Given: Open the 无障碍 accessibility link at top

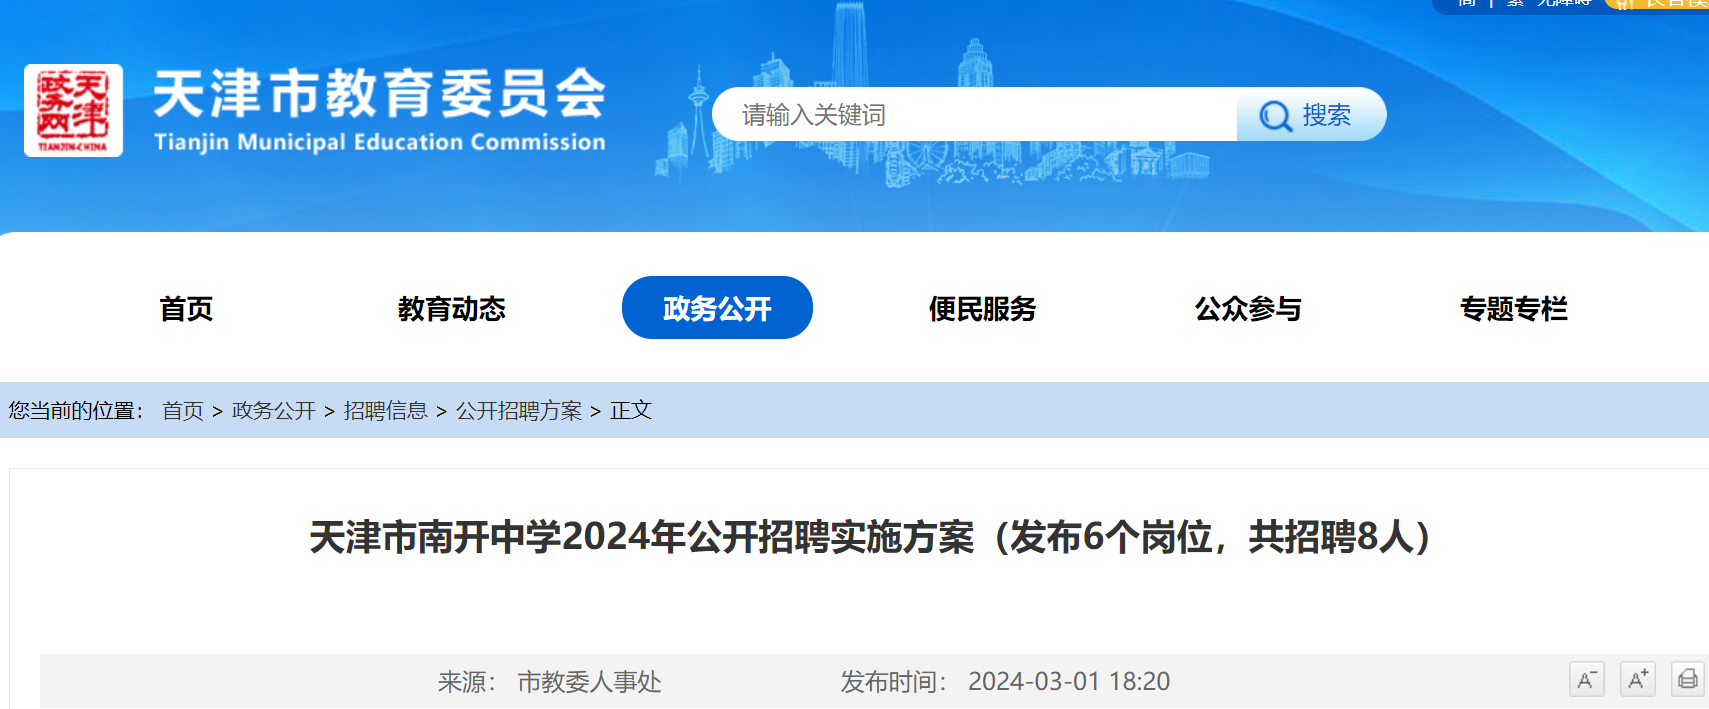Looking at the screenshot, I should (1563, 4).
